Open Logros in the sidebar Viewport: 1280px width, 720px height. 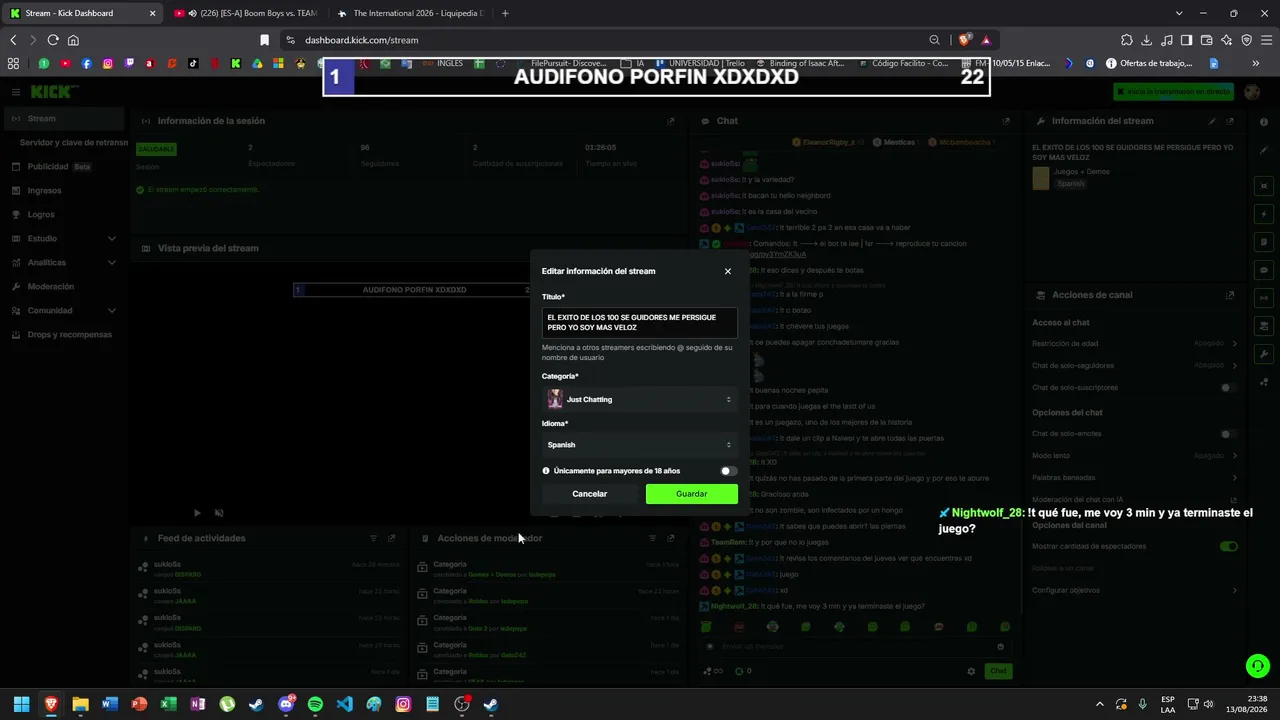click(65, 214)
